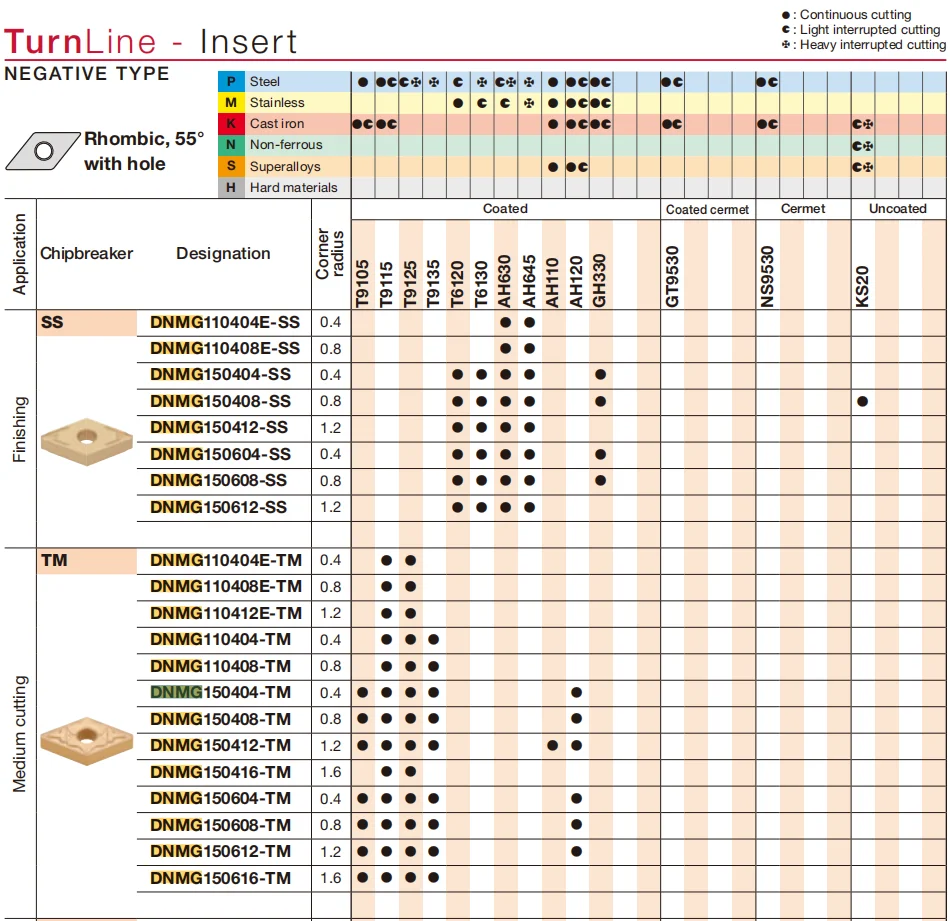
Task: Click the Heavy interrupted cutting legend entry
Action: tap(864, 45)
